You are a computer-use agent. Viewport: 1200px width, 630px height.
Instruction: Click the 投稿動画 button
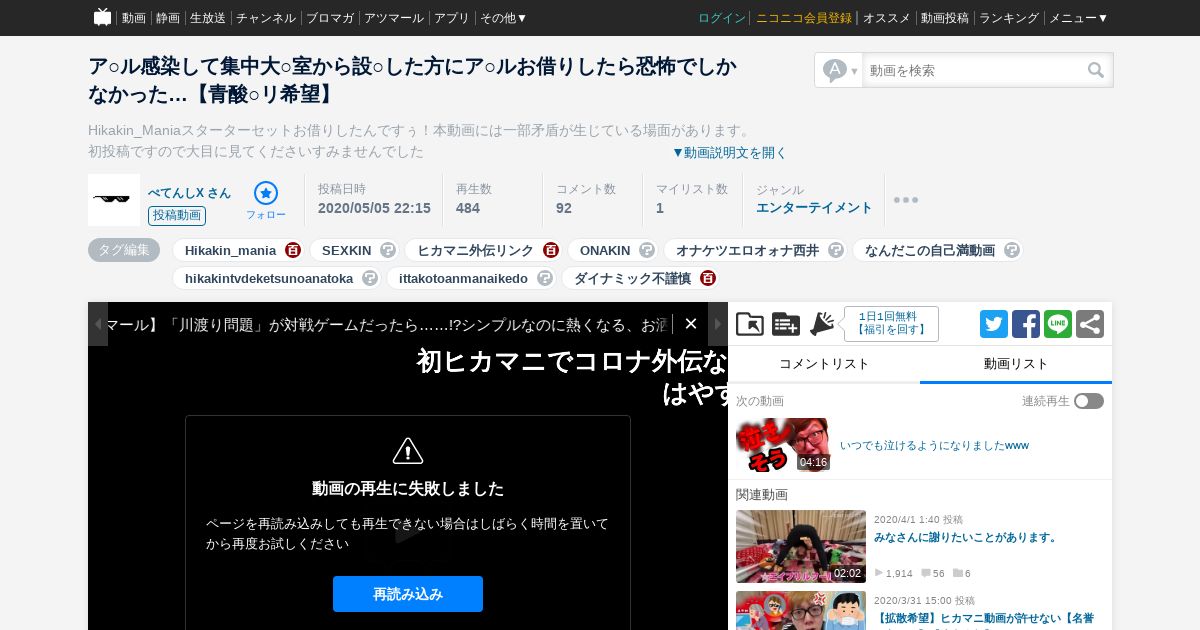(x=177, y=216)
